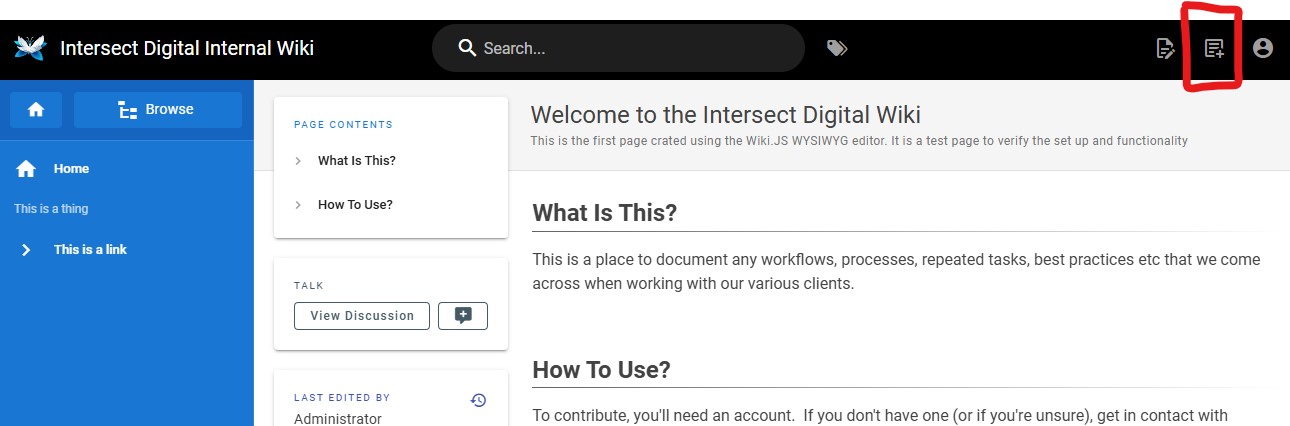Click the View Discussion button

coord(362,316)
